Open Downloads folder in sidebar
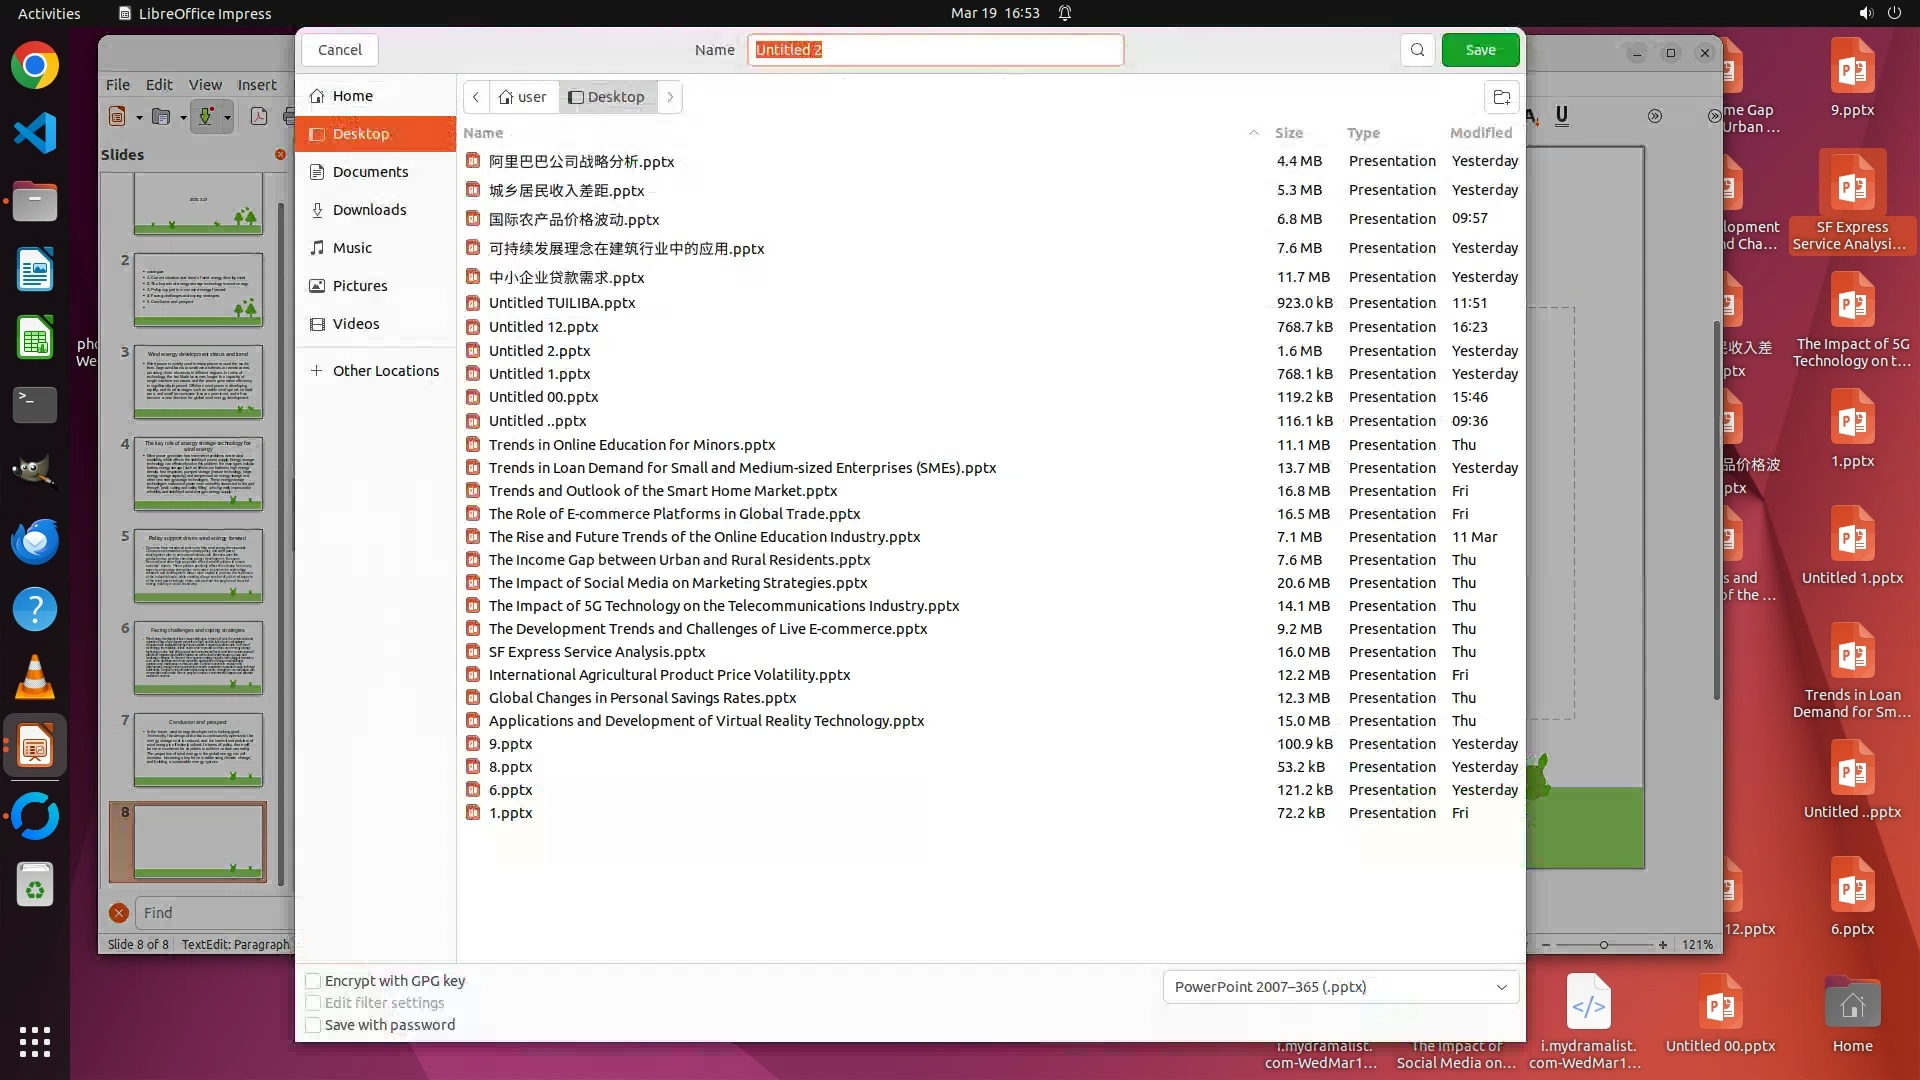This screenshot has width=1920, height=1080. click(369, 210)
